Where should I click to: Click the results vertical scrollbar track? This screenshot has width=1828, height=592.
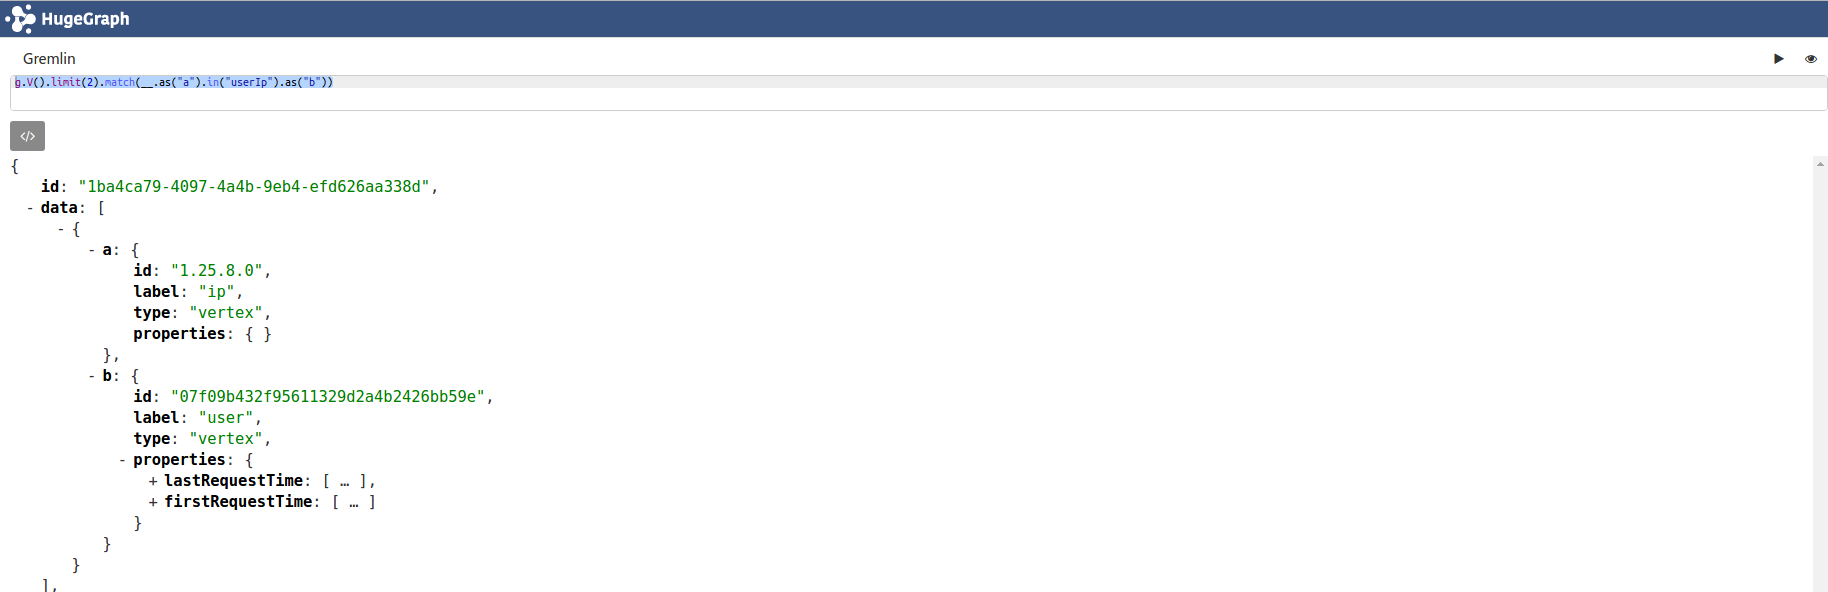[1820, 380]
